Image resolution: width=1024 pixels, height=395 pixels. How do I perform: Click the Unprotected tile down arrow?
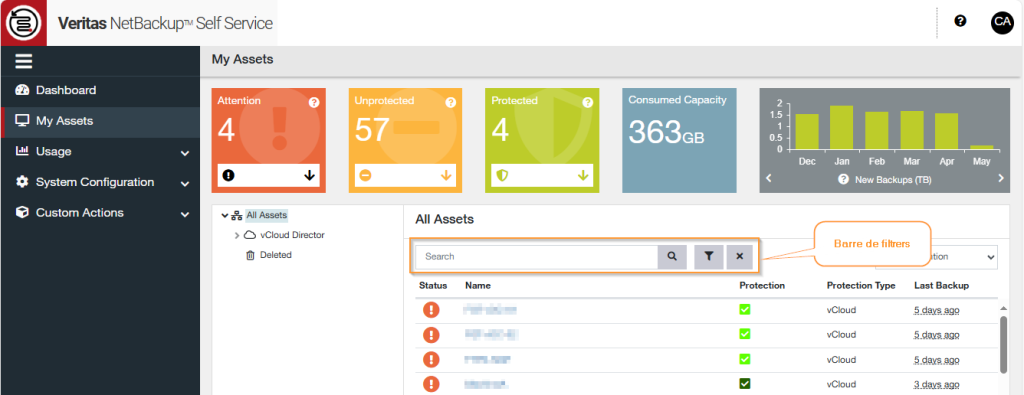point(447,175)
